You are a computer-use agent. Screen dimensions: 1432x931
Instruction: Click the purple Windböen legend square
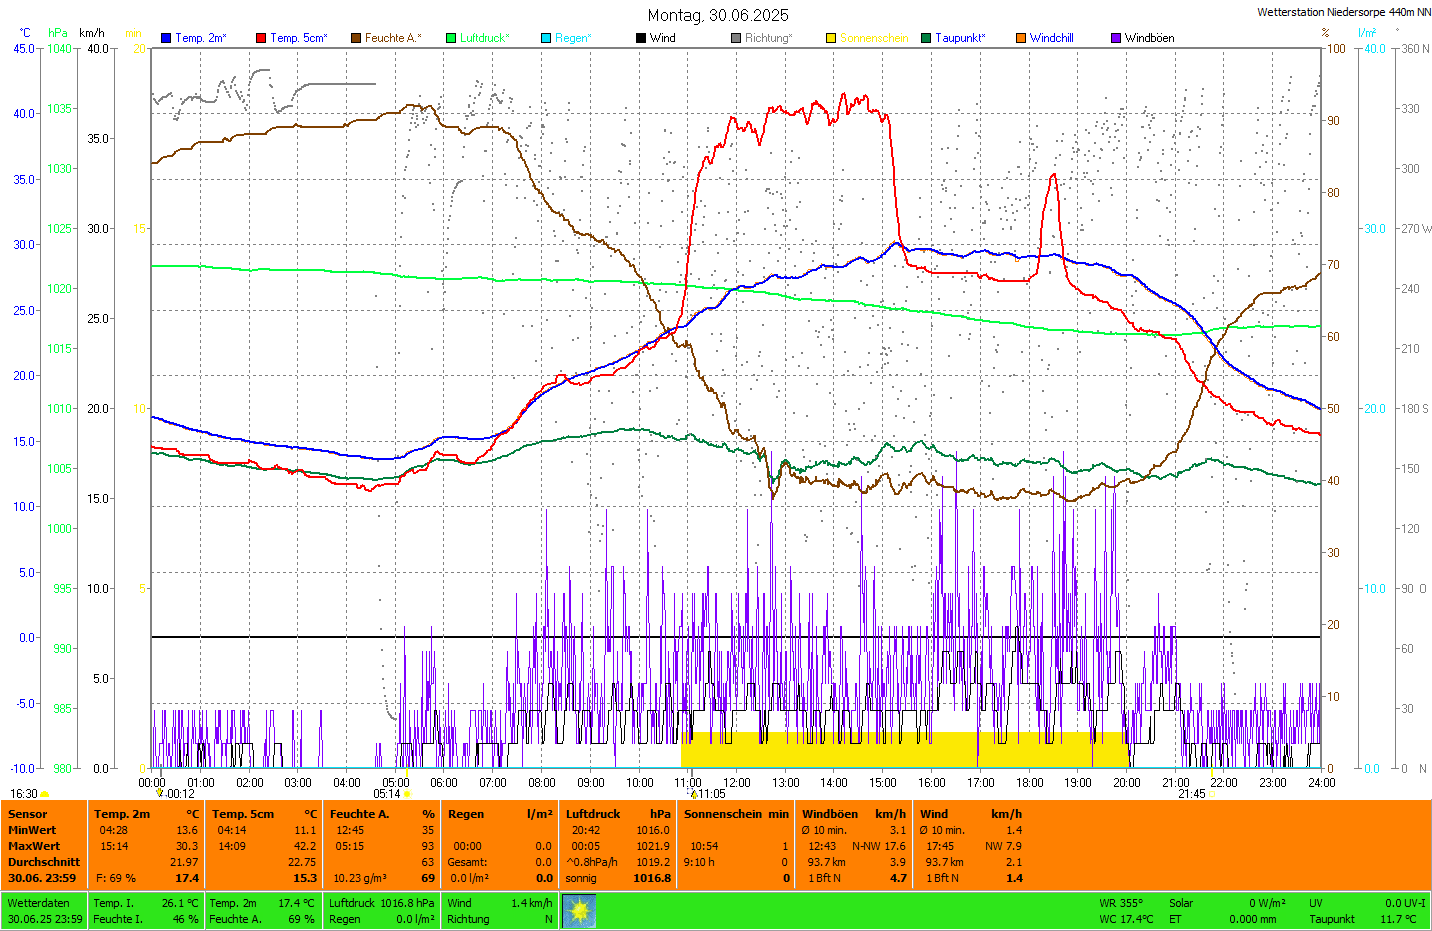pyautogui.click(x=1116, y=38)
